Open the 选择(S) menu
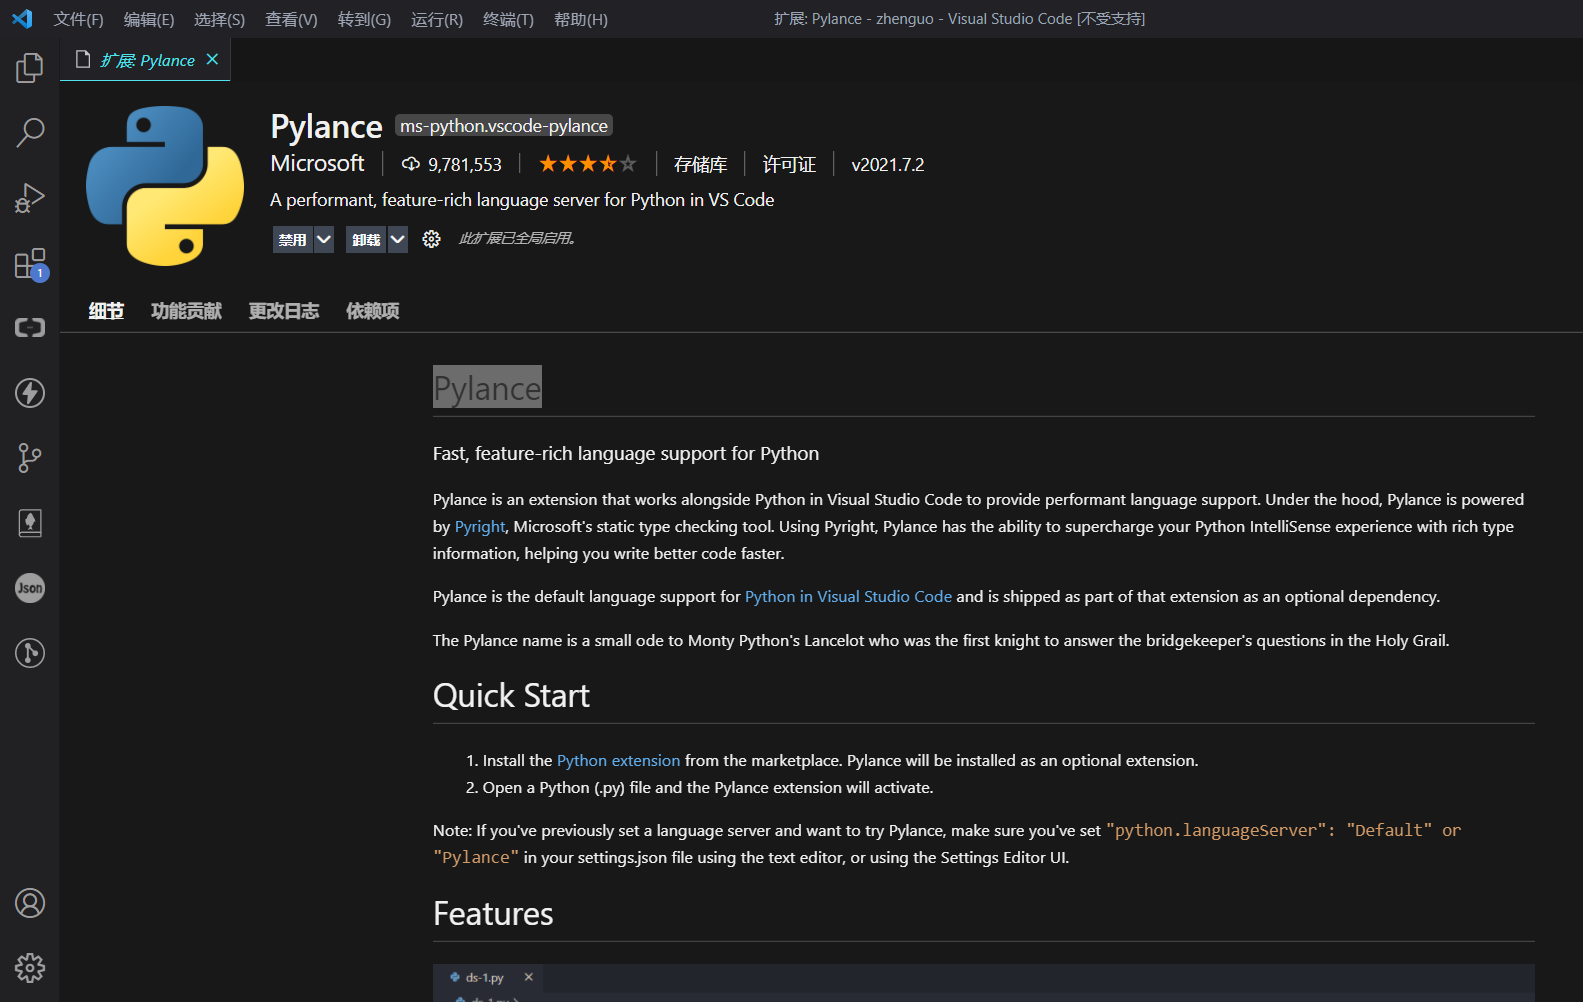This screenshot has width=1583, height=1002. [219, 19]
